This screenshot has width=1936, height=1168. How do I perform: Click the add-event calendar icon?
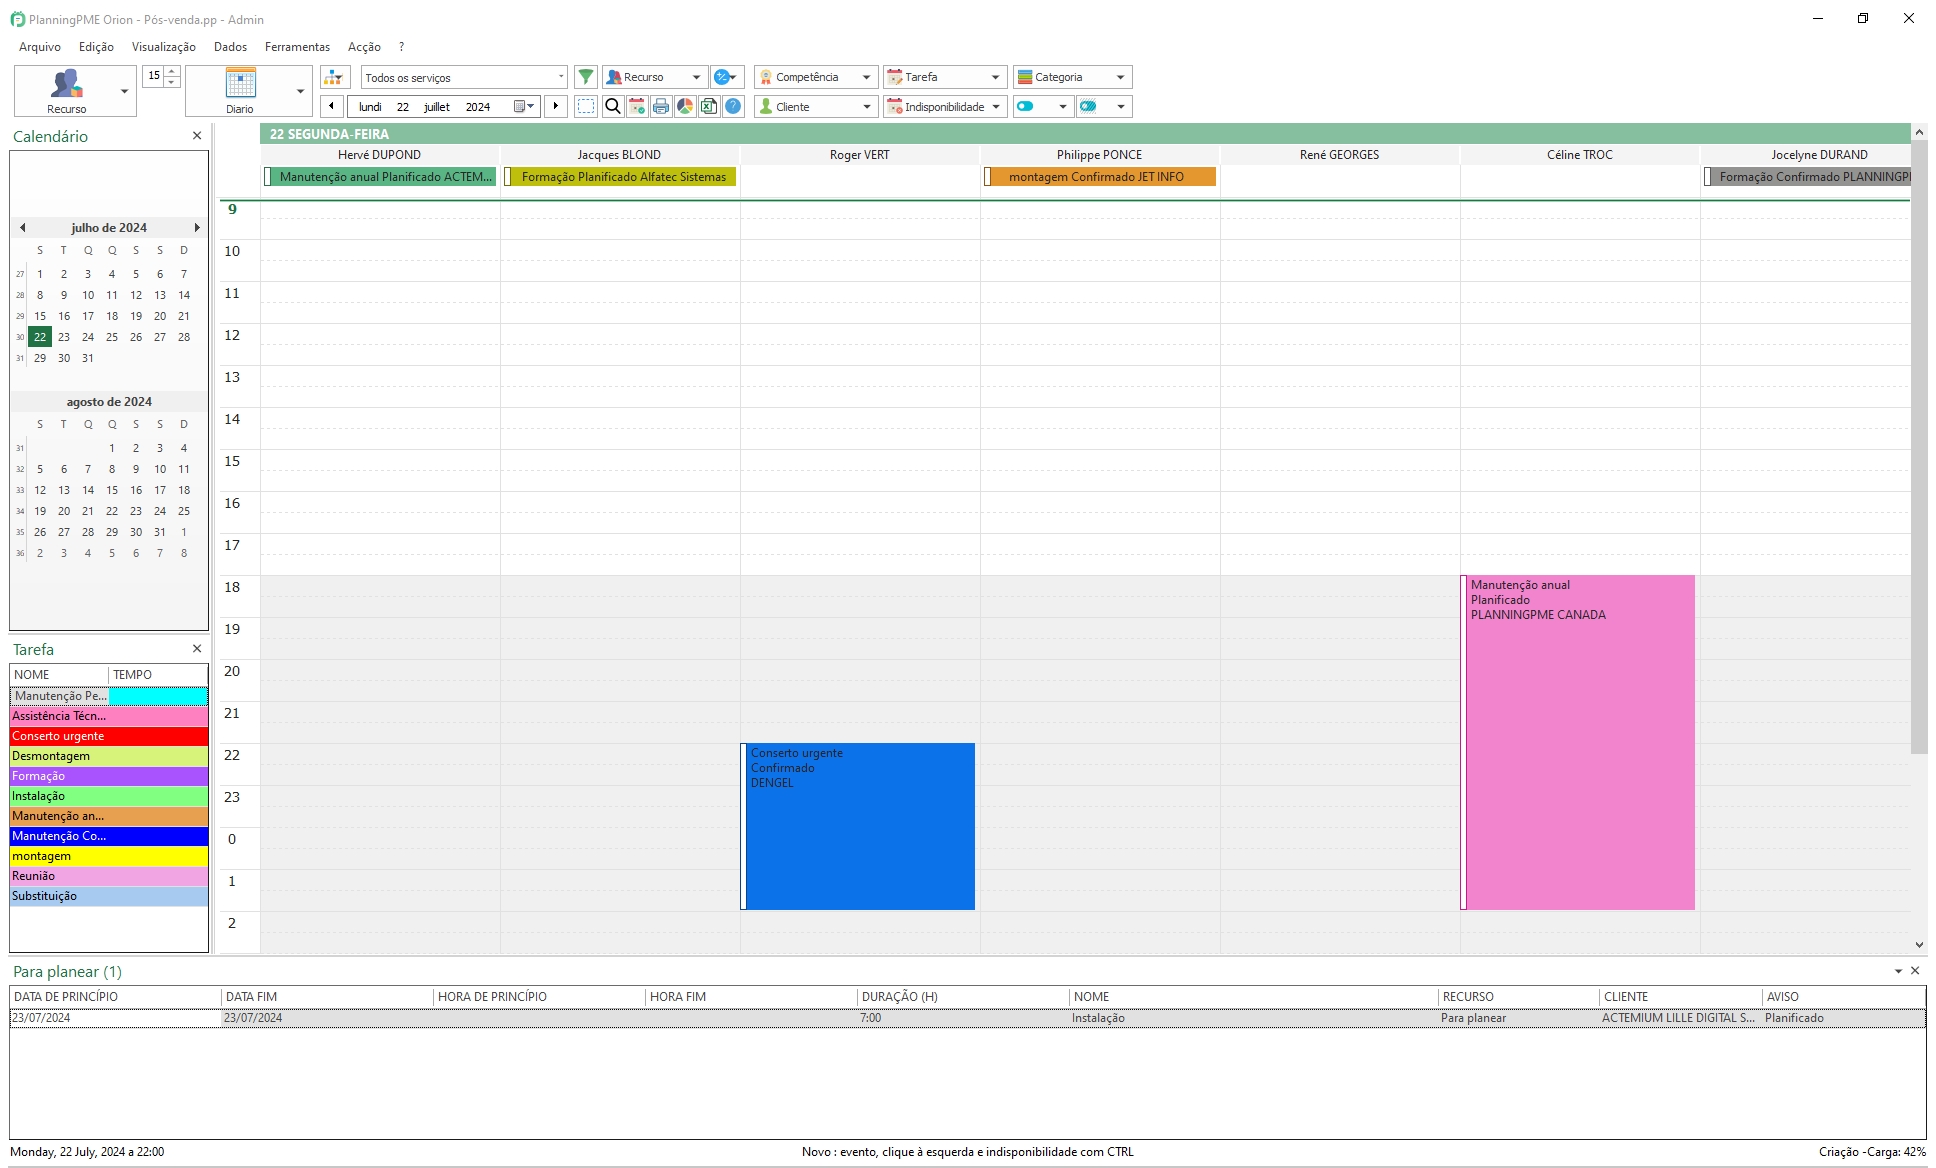[x=637, y=106]
